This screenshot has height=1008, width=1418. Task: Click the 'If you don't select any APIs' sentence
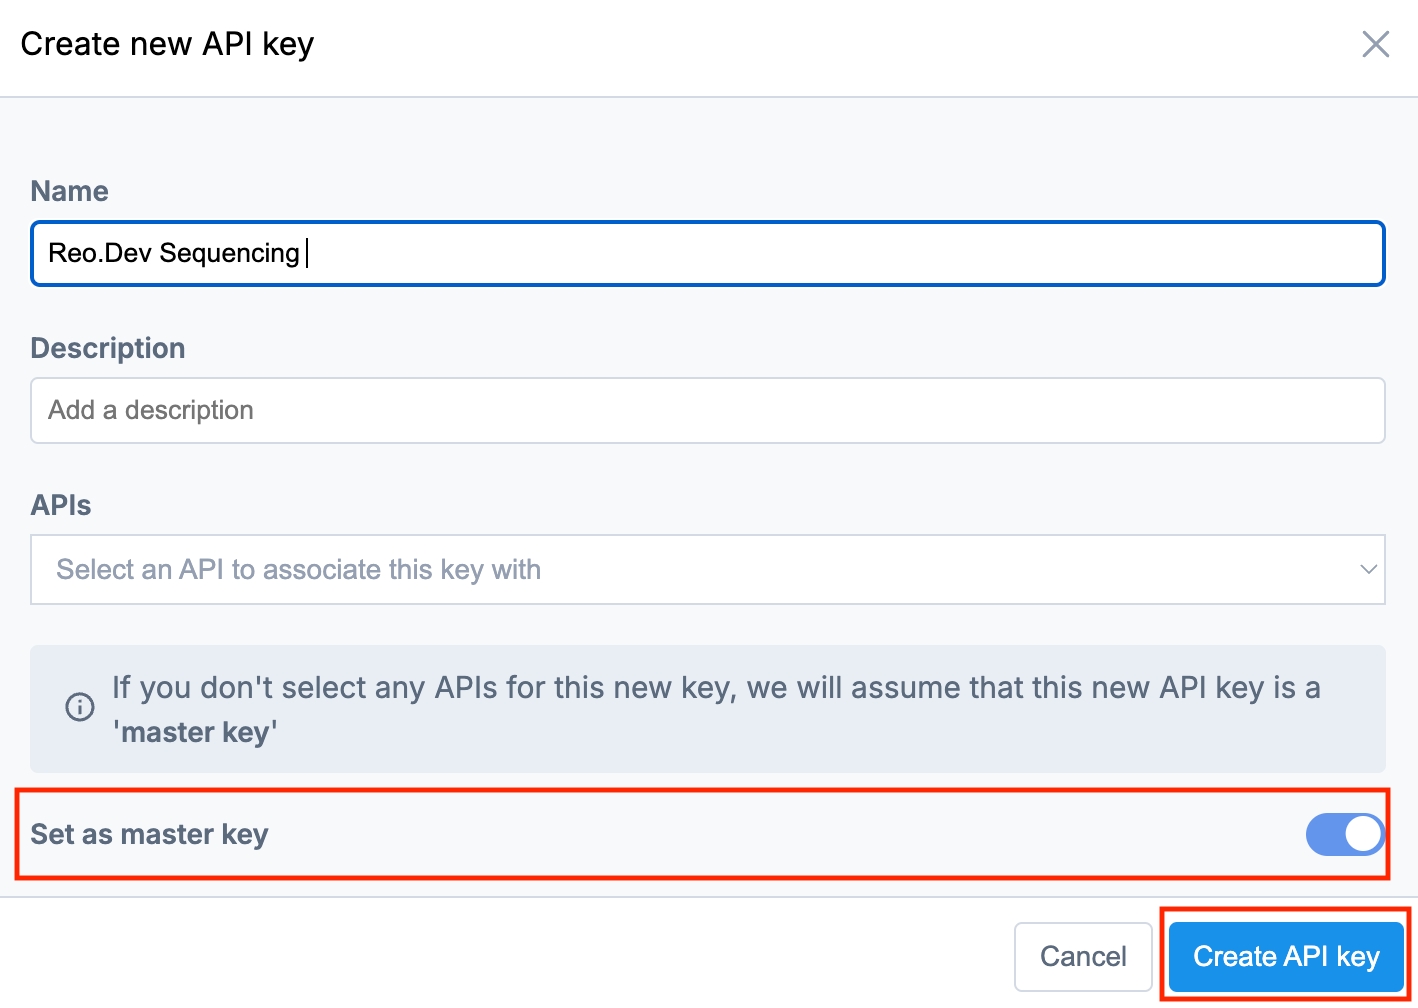pos(715,688)
